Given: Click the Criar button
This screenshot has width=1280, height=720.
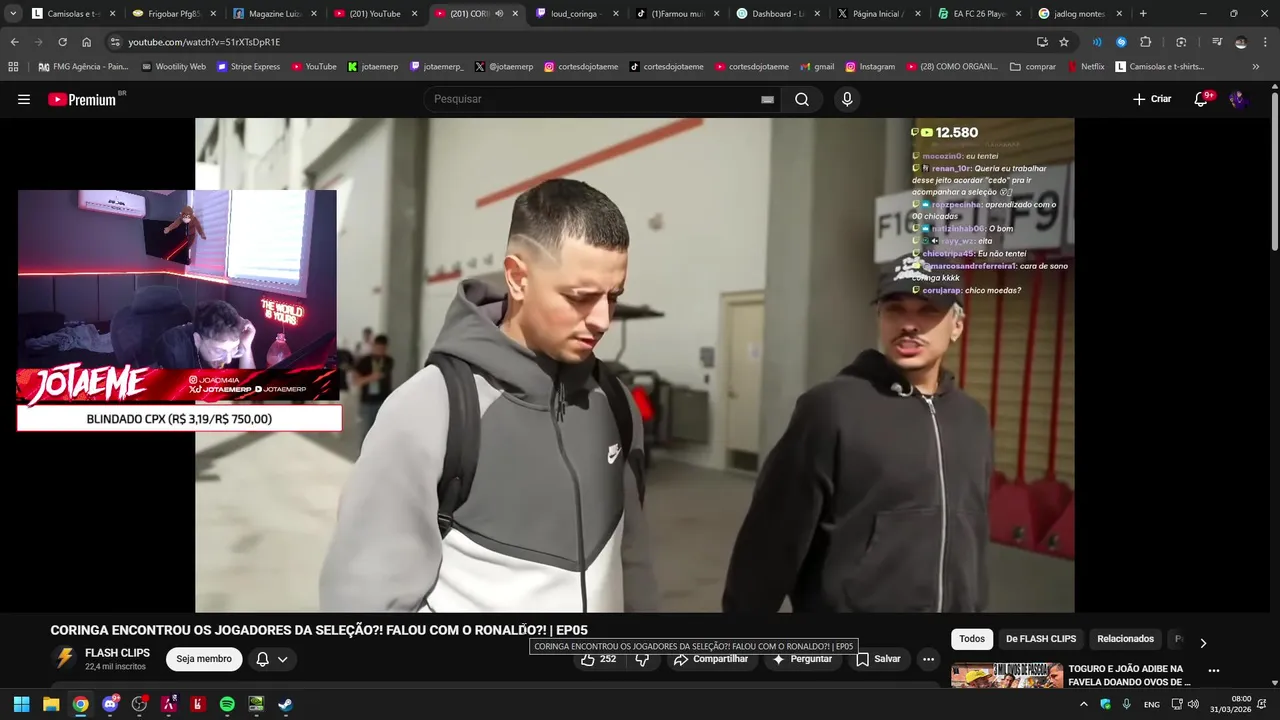Looking at the screenshot, I should click(1152, 99).
